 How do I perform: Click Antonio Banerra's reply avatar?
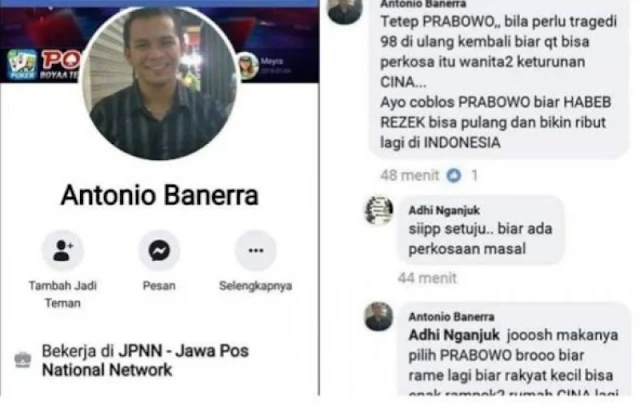[x=379, y=316]
